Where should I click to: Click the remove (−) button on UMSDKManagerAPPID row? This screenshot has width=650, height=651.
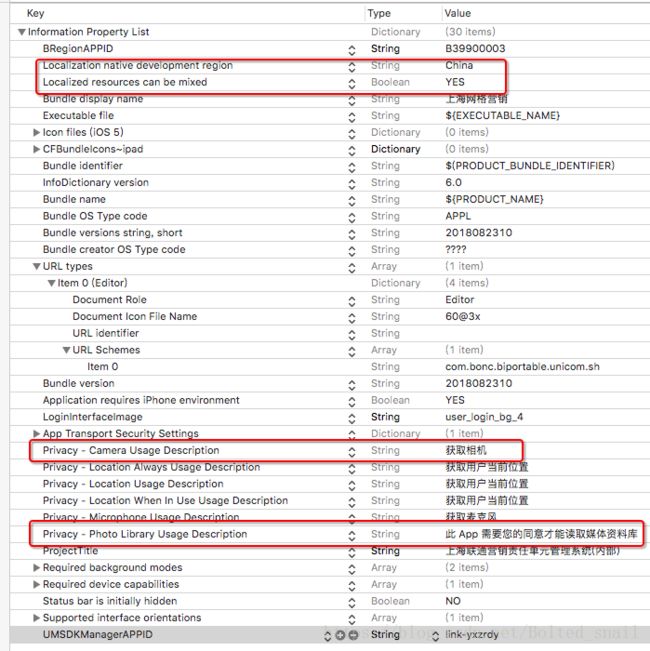[x=353, y=635]
